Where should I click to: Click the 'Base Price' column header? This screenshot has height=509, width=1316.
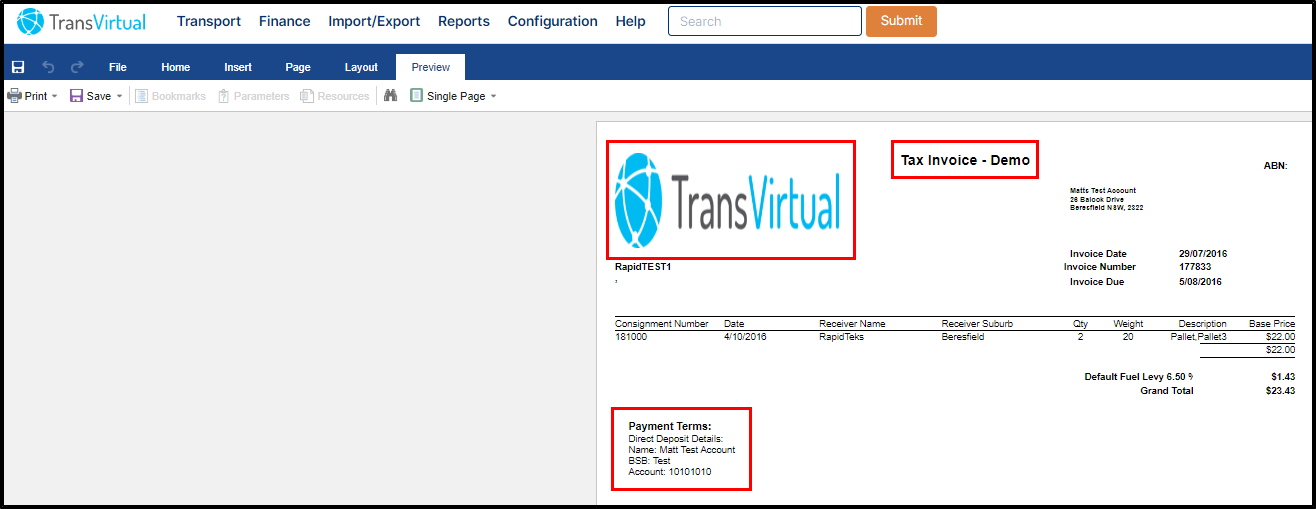pyautogui.click(x=1272, y=324)
